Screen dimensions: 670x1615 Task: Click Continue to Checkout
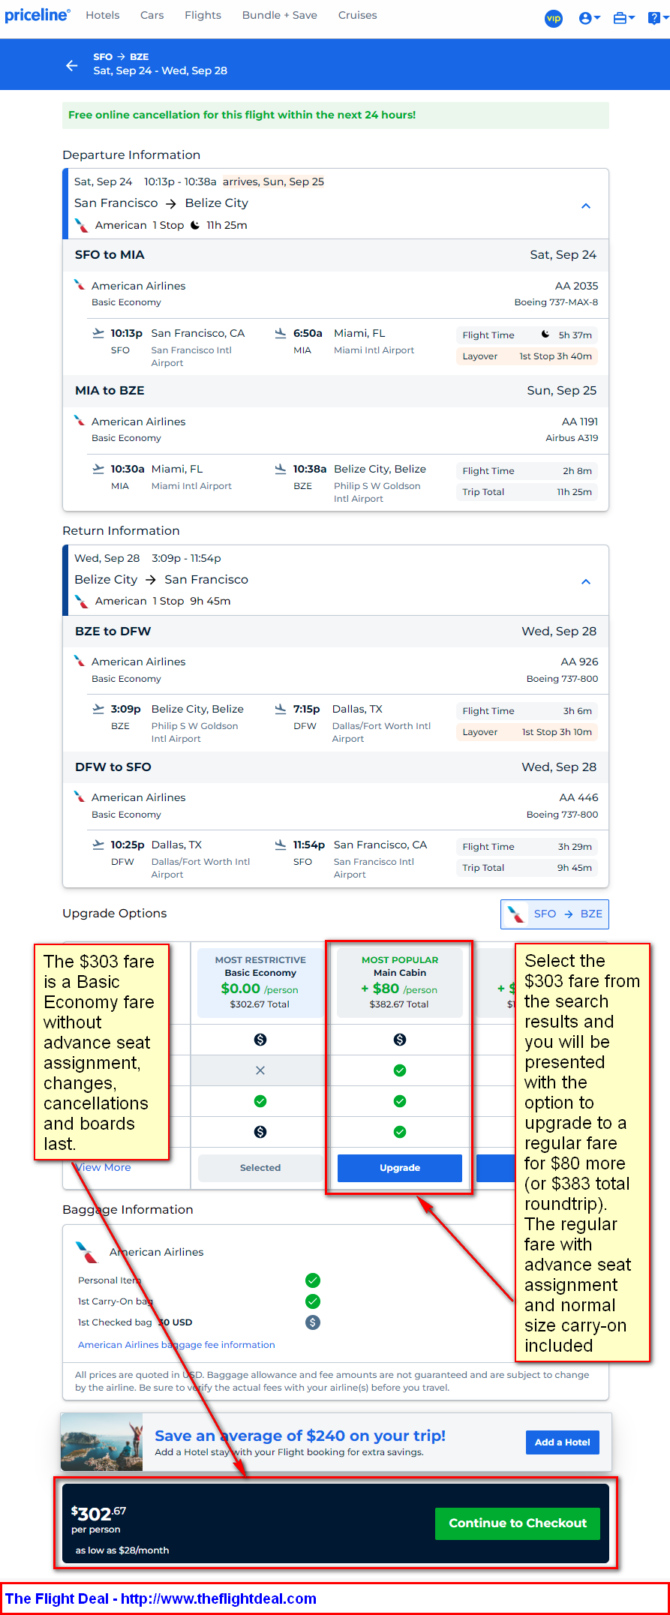[x=518, y=1523]
